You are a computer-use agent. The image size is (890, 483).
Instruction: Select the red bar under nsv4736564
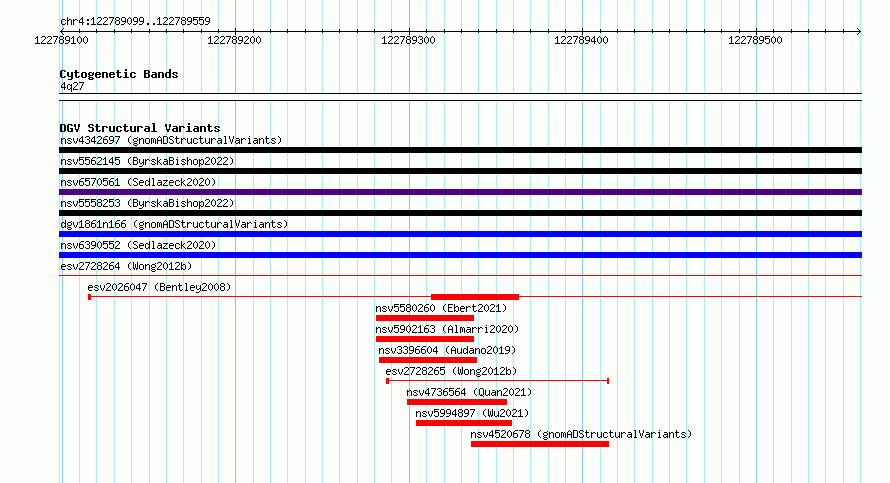click(x=457, y=402)
